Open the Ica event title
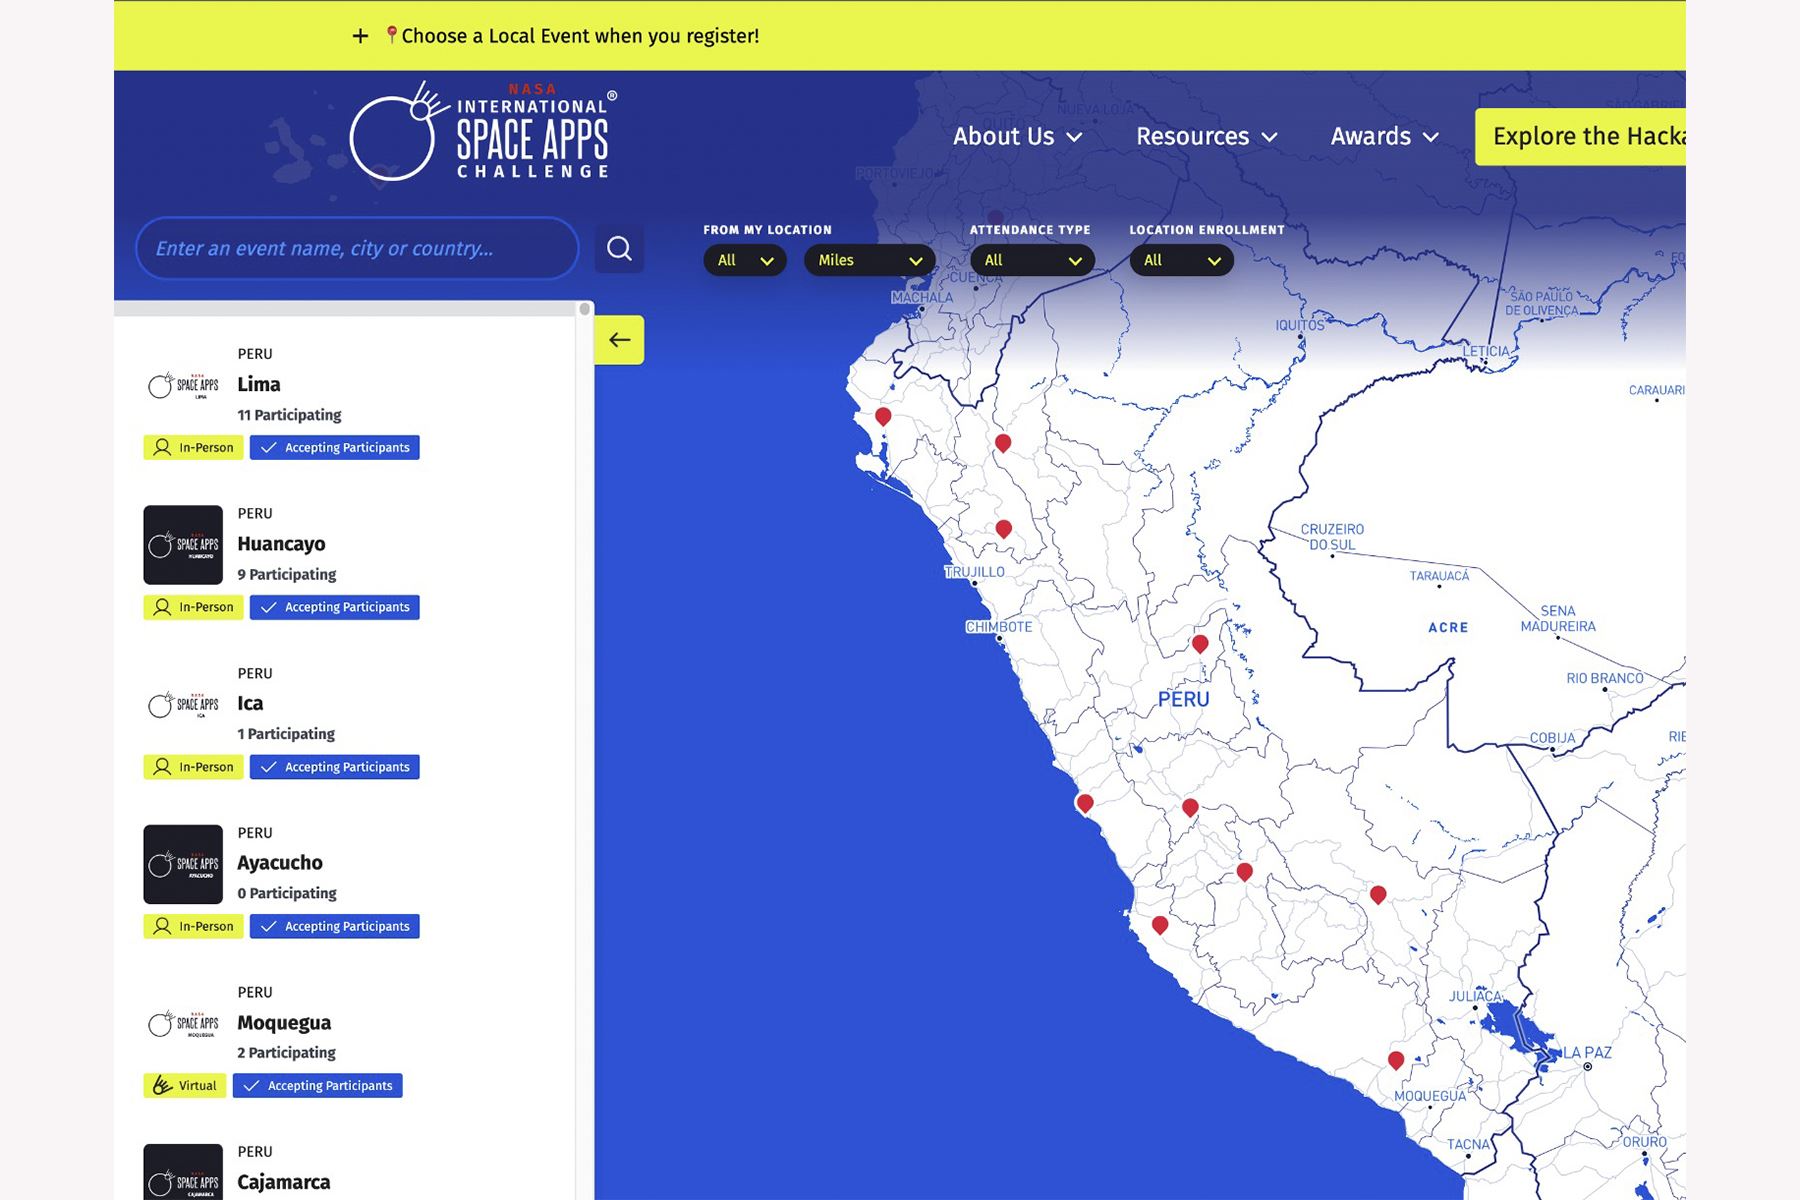This screenshot has width=1800, height=1200. click(250, 703)
